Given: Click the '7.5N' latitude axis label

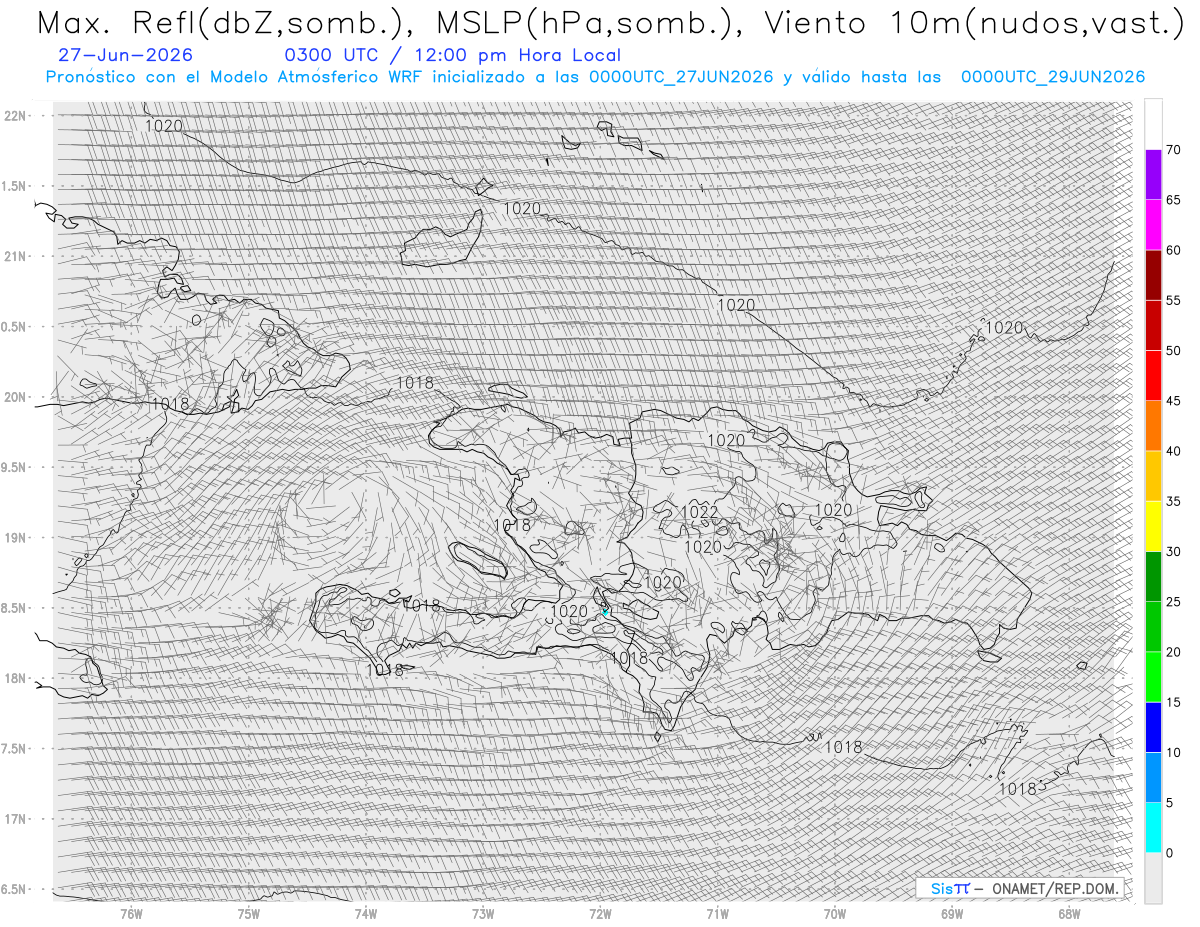Looking at the screenshot, I should pyautogui.click(x=14, y=749).
